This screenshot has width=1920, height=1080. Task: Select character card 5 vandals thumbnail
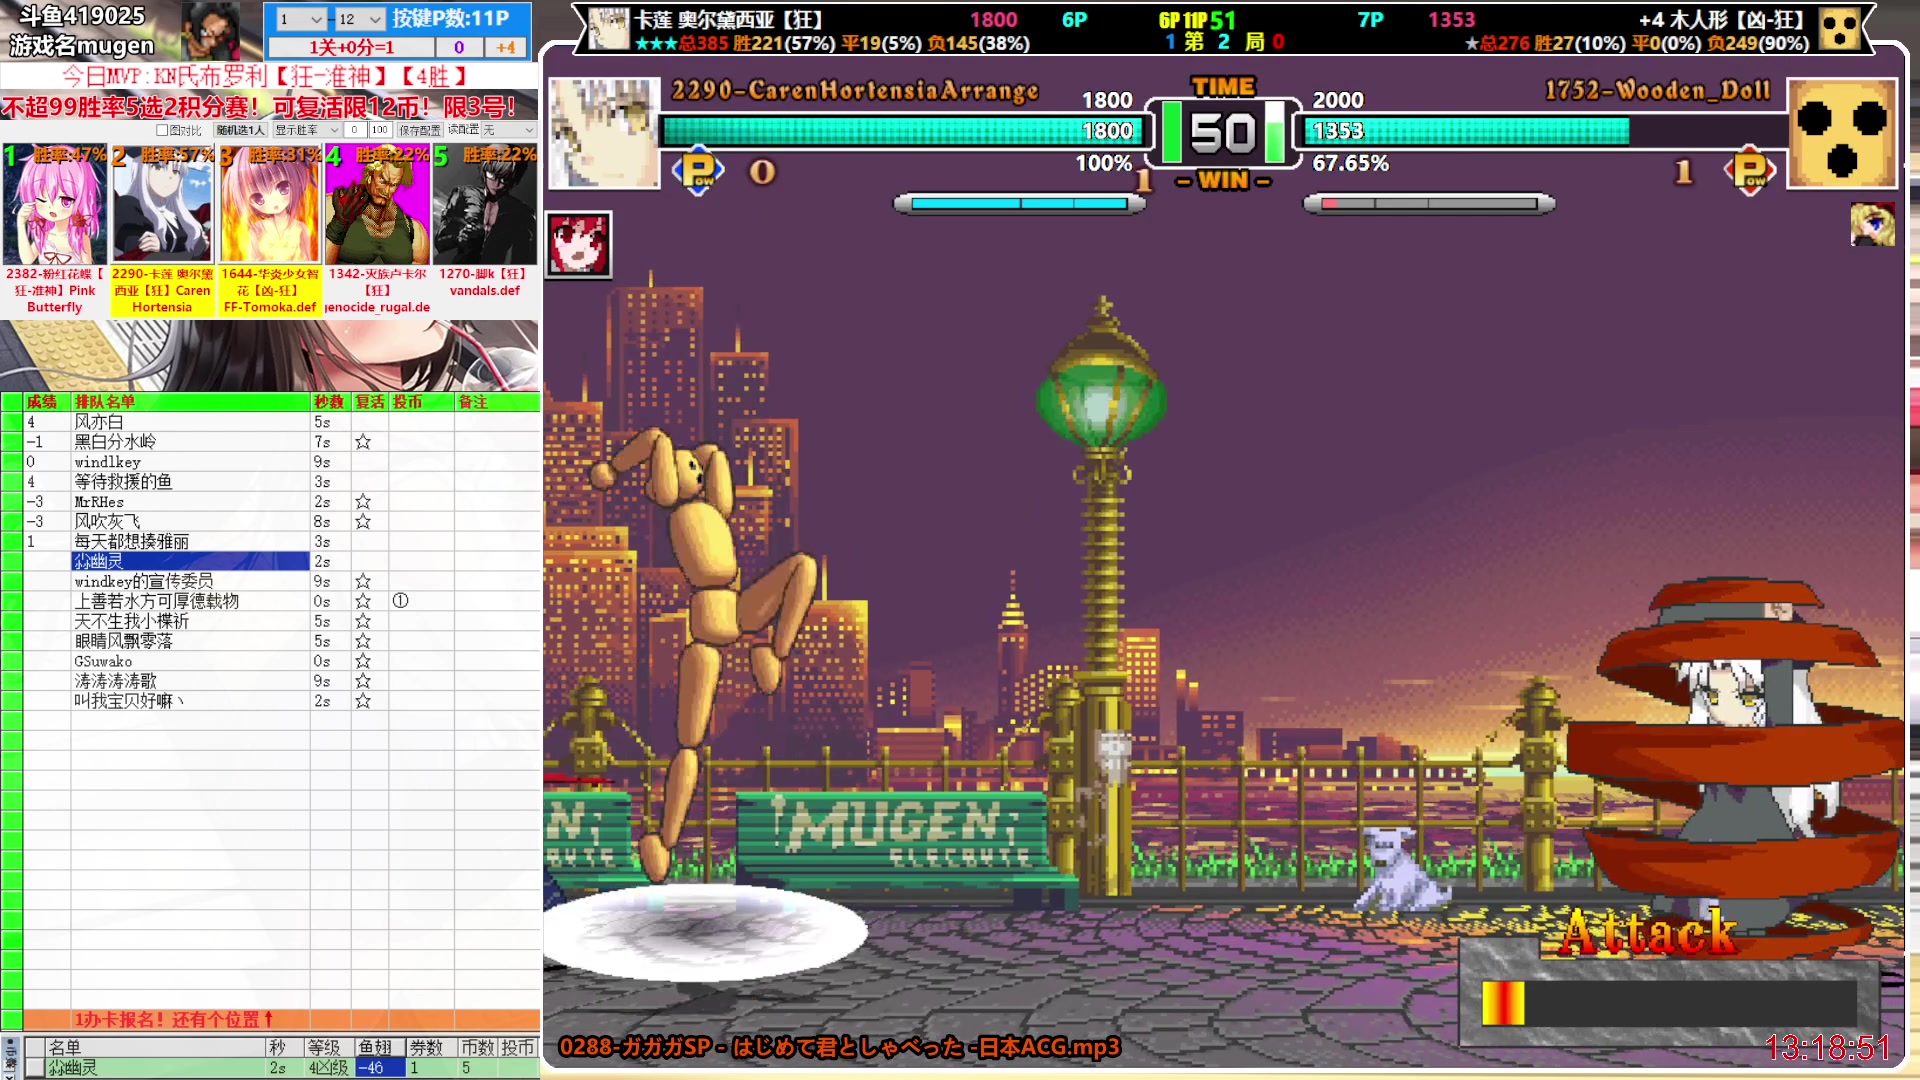485,205
